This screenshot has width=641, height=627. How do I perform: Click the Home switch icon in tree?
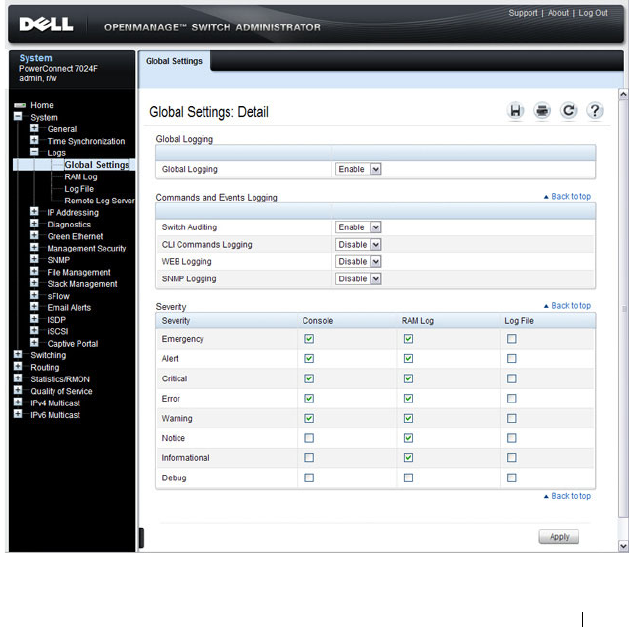pyautogui.click(x=20, y=105)
